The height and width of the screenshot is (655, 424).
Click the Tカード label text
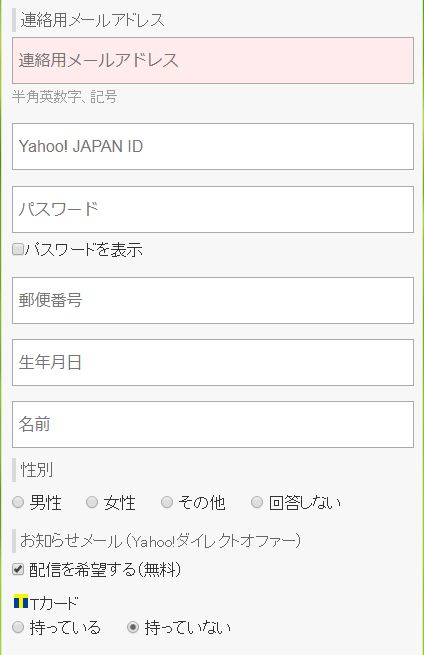pyautogui.click(x=54, y=603)
